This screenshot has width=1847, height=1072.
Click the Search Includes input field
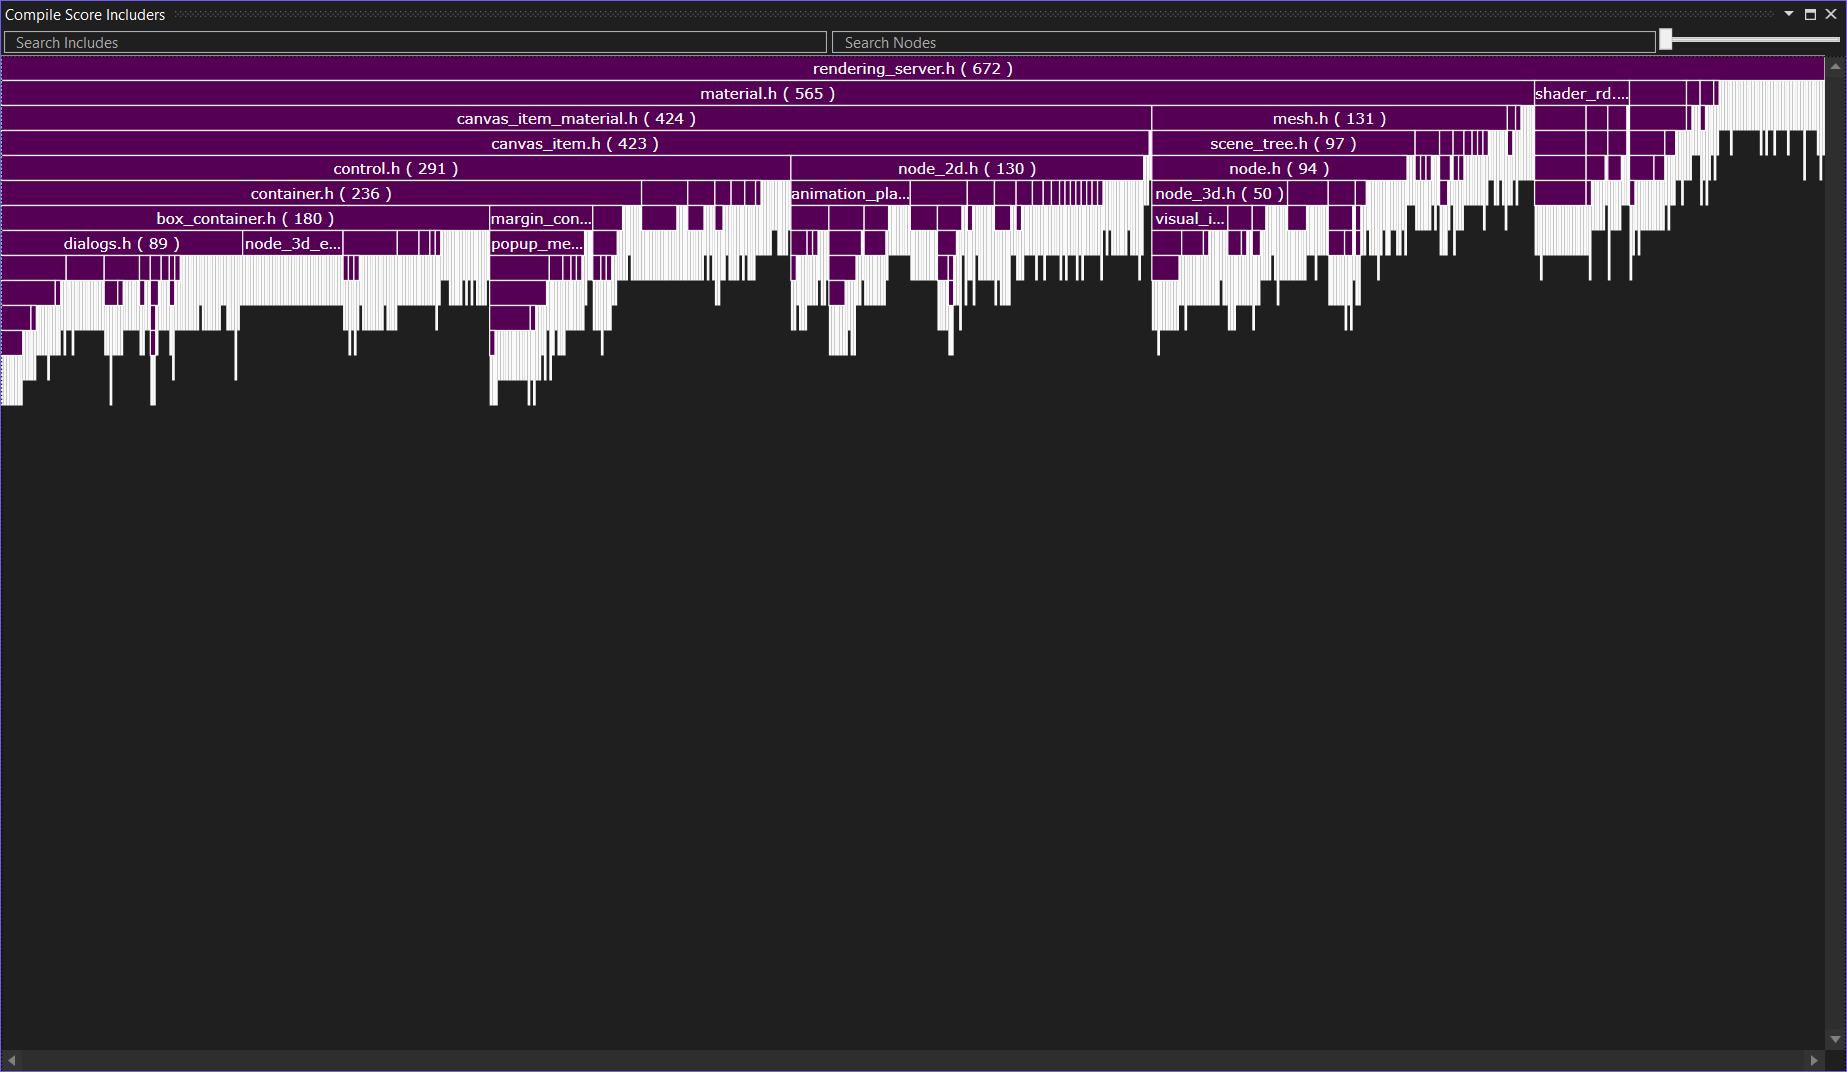[415, 42]
